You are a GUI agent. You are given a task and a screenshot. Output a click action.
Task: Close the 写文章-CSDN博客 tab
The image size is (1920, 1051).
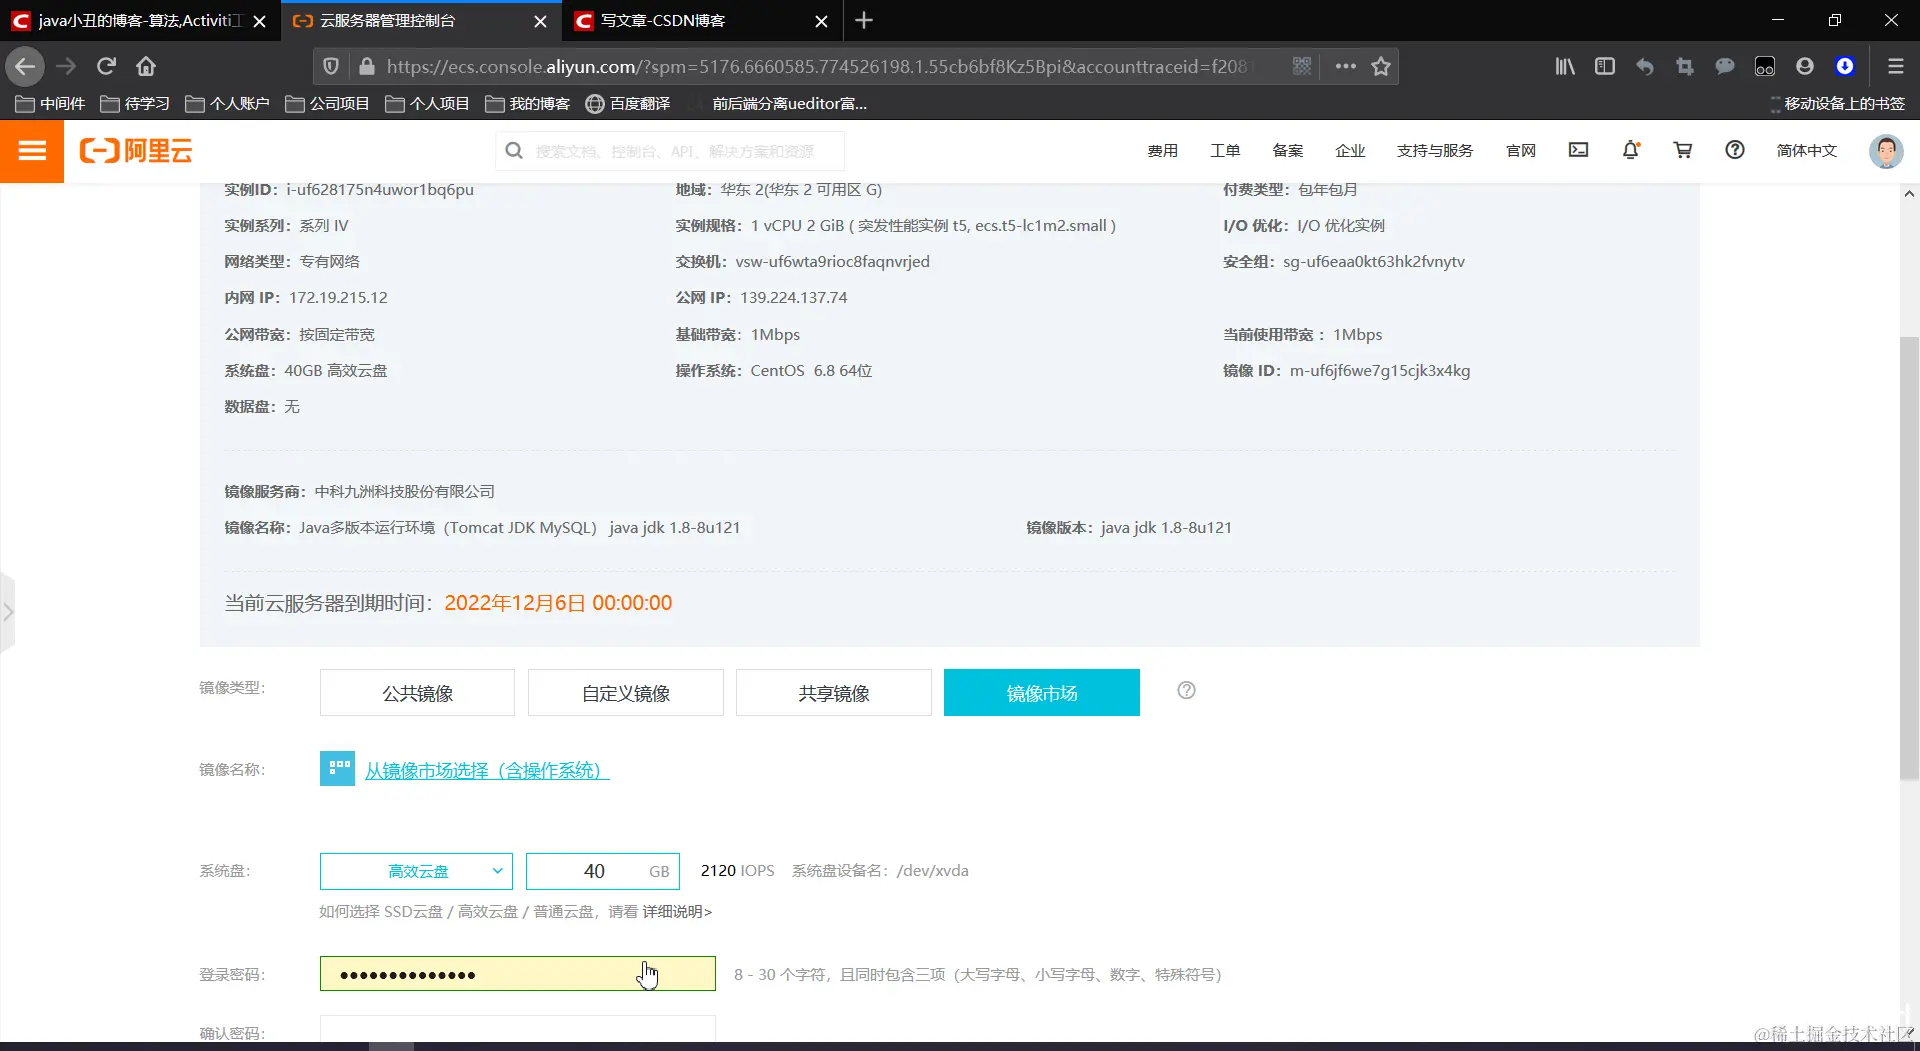(x=821, y=21)
